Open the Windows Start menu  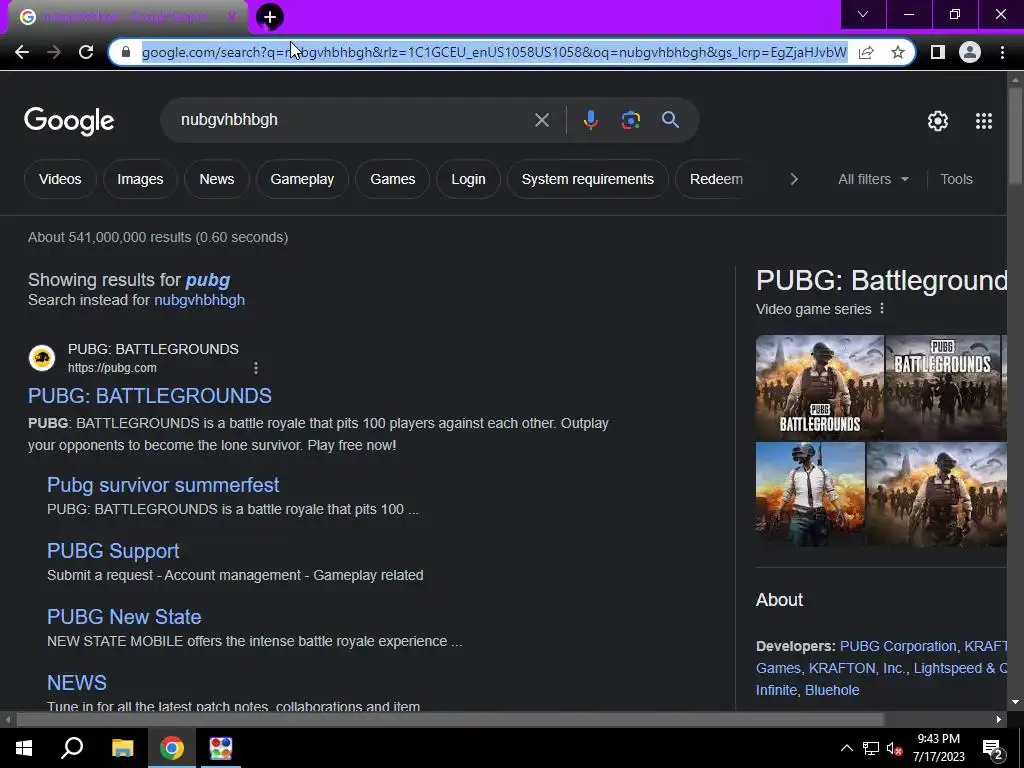[24, 748]
